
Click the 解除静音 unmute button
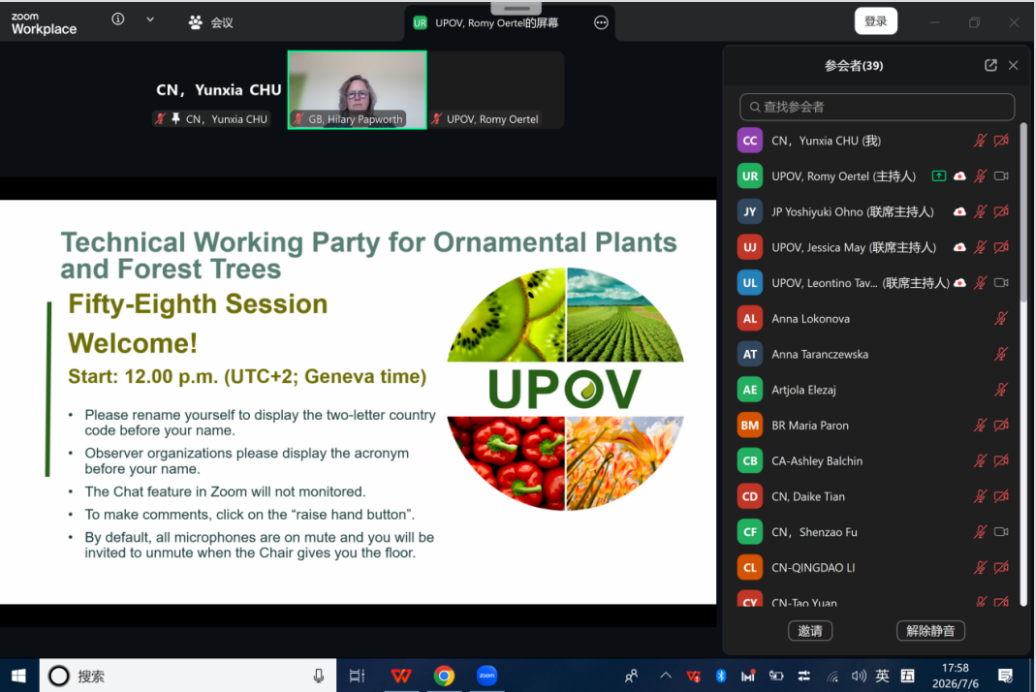pyautogui.click(x=930, y=631)
